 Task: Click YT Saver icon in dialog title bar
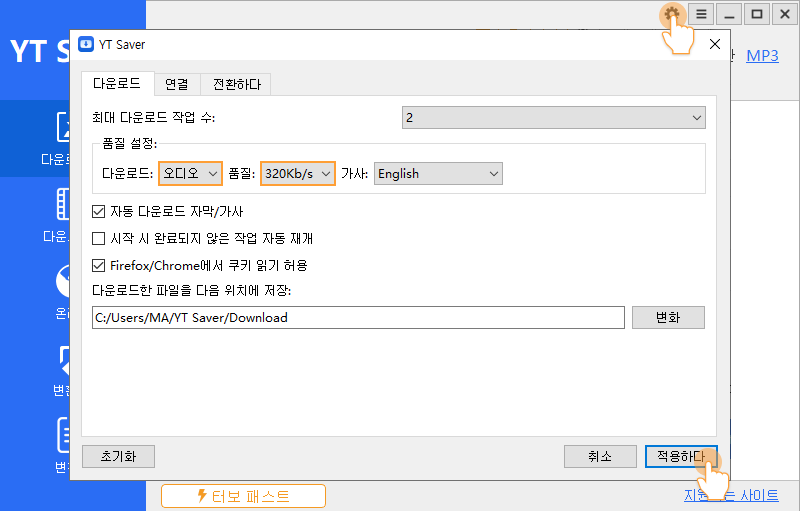[x=86, y=44]
